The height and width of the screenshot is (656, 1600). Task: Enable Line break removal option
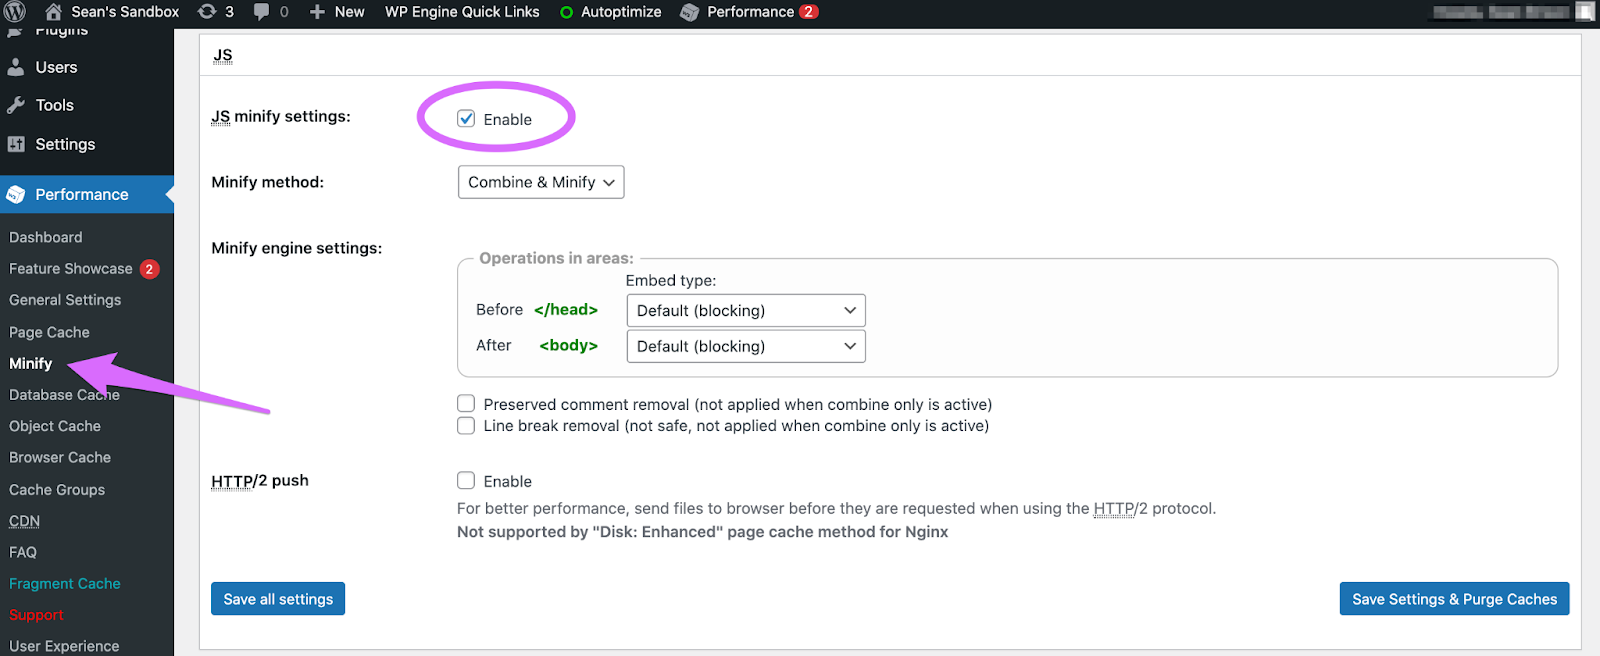point(466,425)
